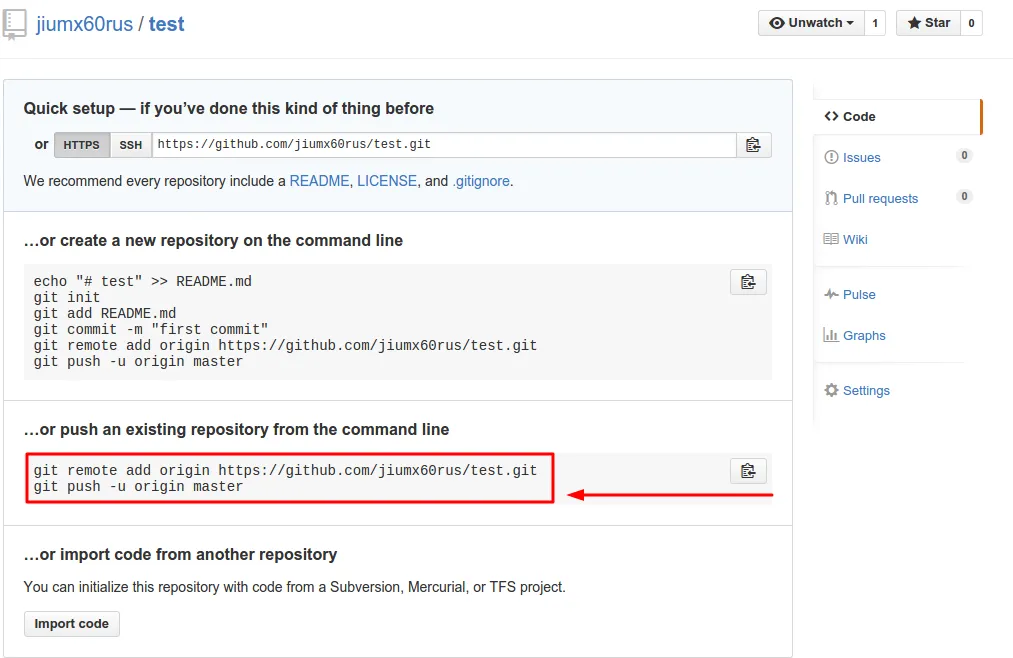Open Pulse via its activity graph icon

click(x=832, y=294)
